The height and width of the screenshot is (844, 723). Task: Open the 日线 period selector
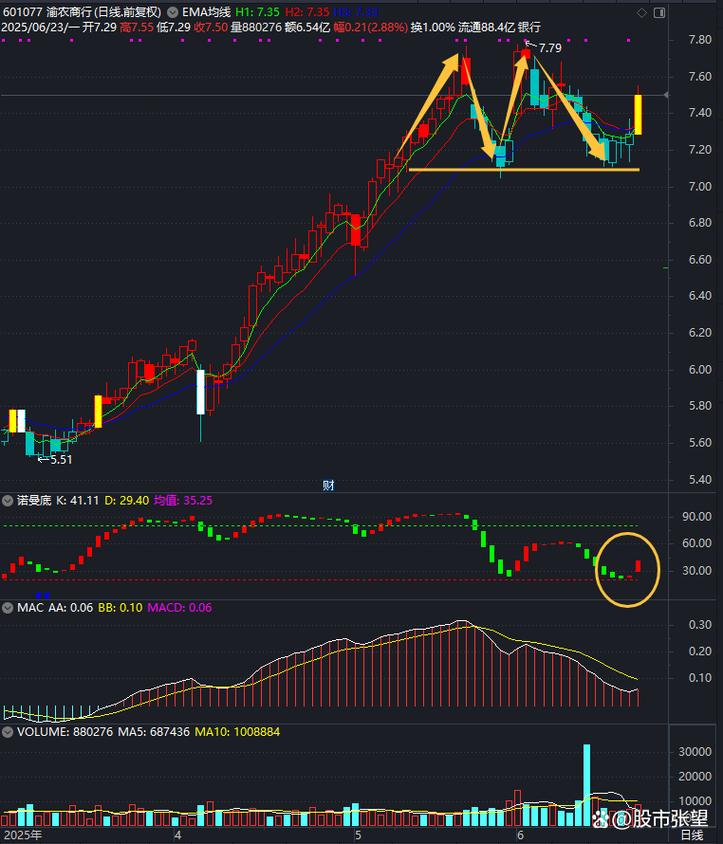692,834
